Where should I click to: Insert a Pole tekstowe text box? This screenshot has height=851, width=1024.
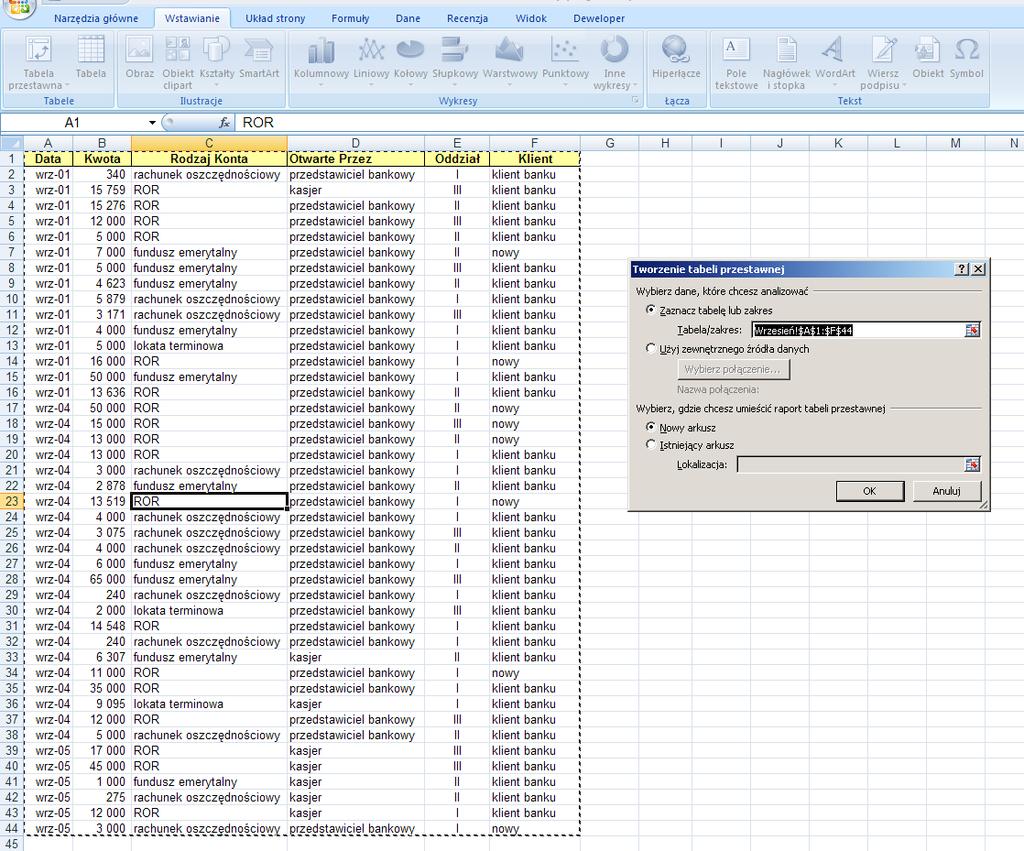pos(736,63)
